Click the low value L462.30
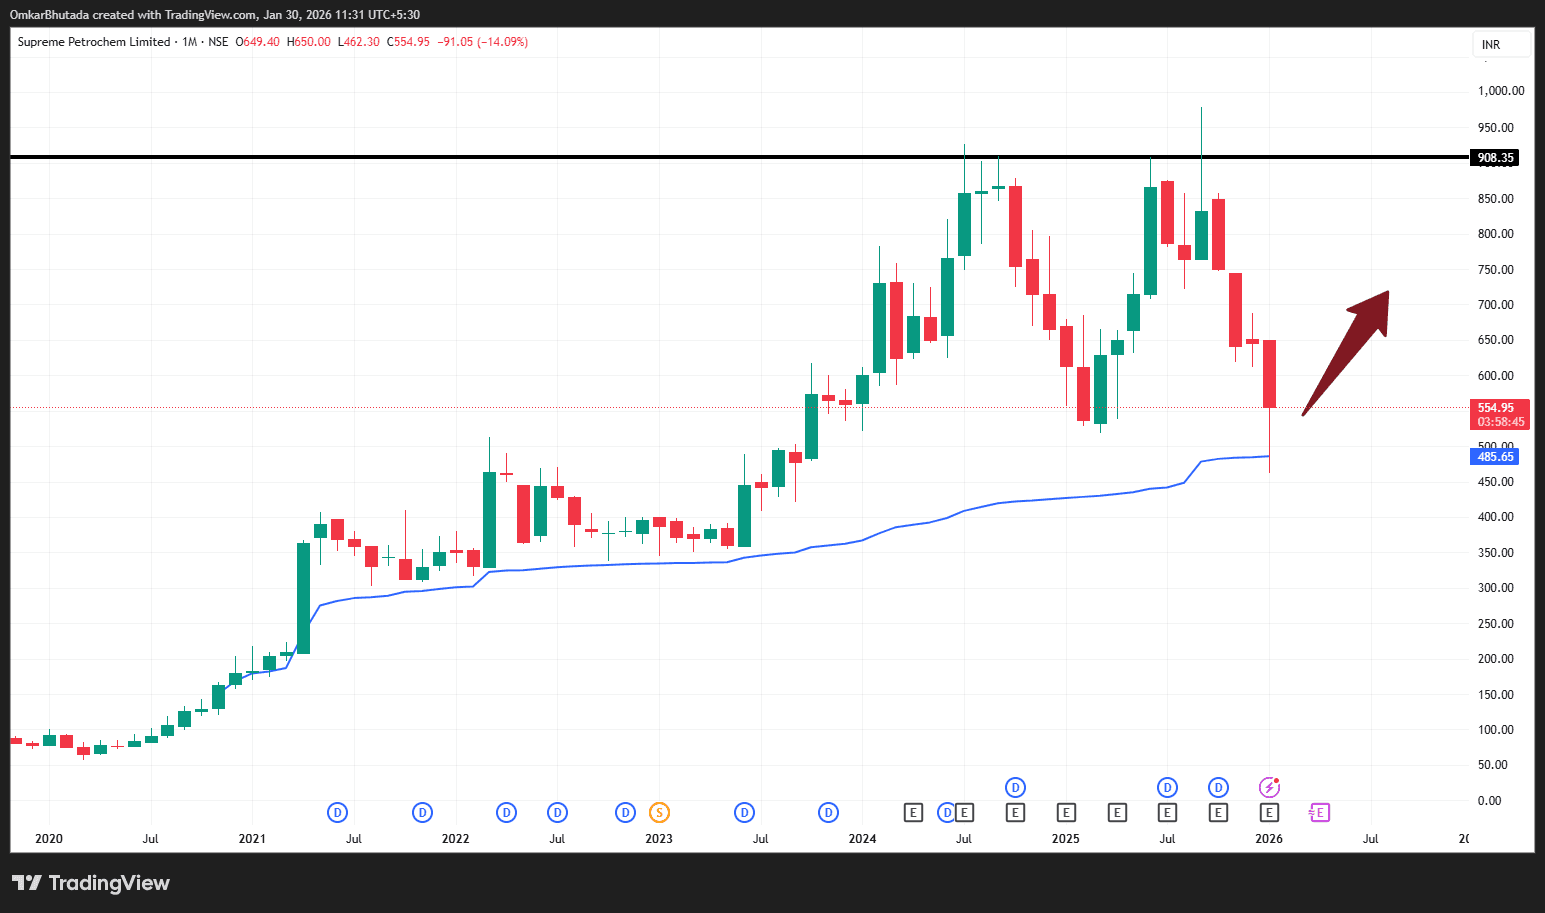Viewport: 1545px width, 913px height. [359, 42]
